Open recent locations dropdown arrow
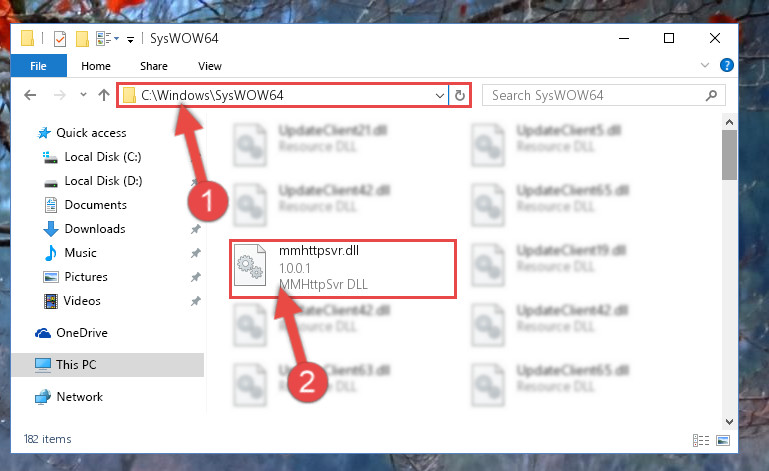 [x=83, y=95]
